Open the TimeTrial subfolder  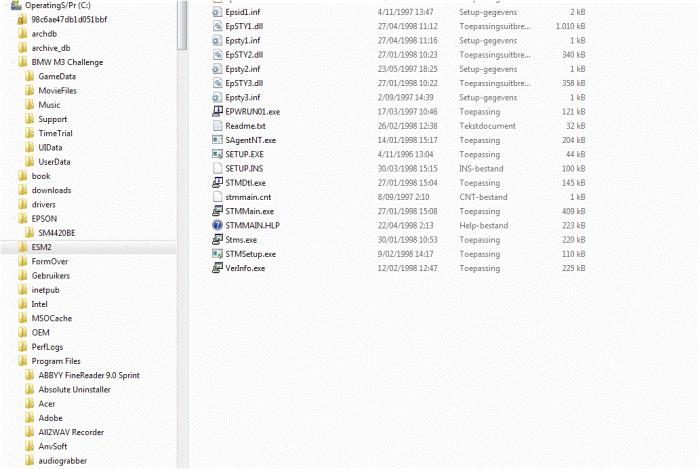coord(55,133)
